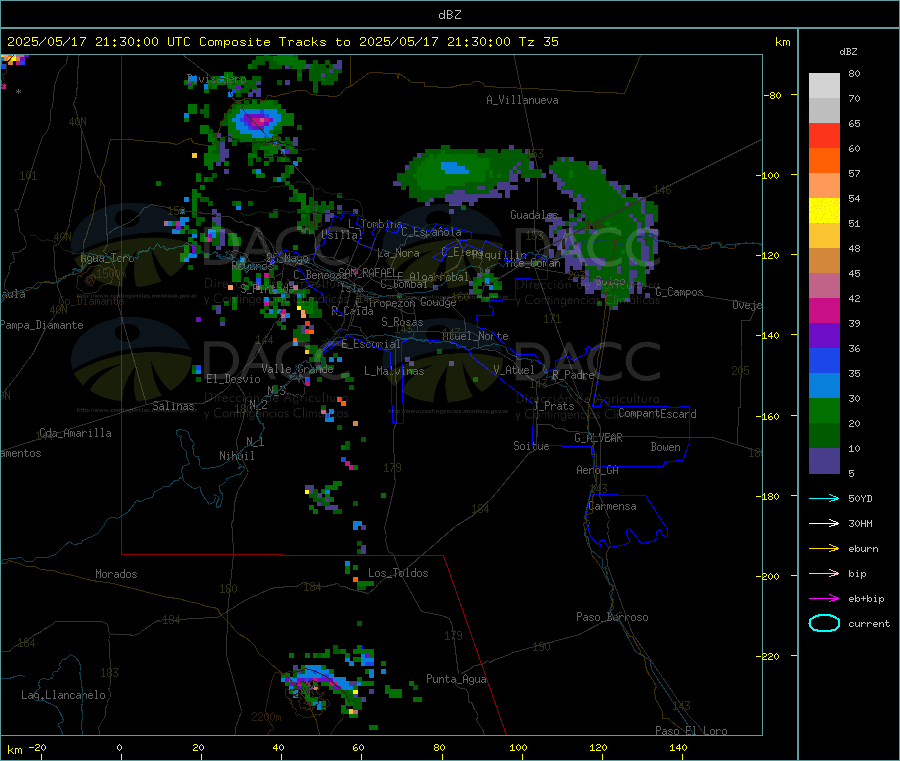Click the Valle_Grande label

(x=297, y=369)
